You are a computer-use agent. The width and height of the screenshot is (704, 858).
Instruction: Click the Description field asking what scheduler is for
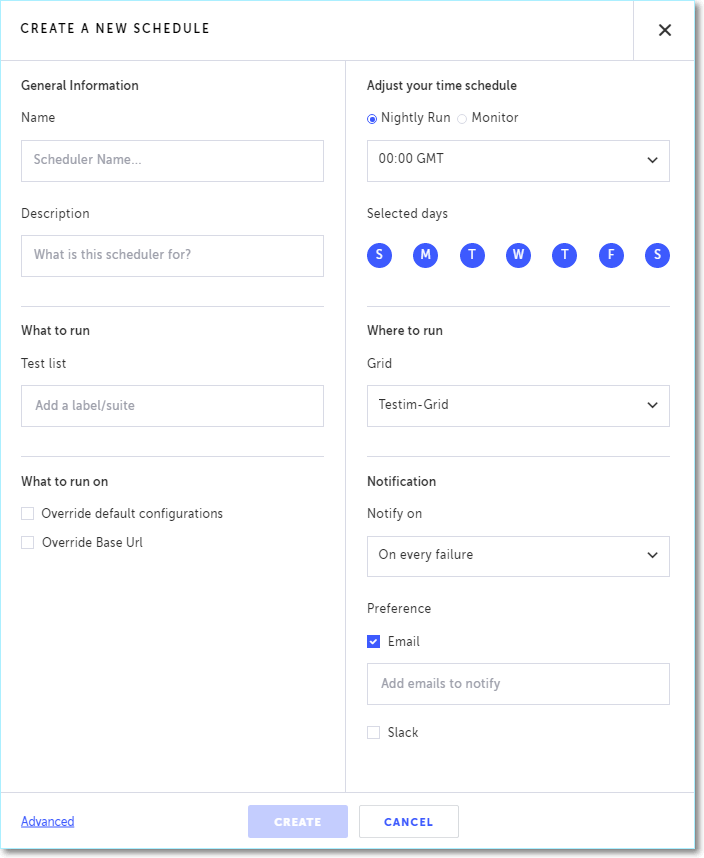(172, 256)
